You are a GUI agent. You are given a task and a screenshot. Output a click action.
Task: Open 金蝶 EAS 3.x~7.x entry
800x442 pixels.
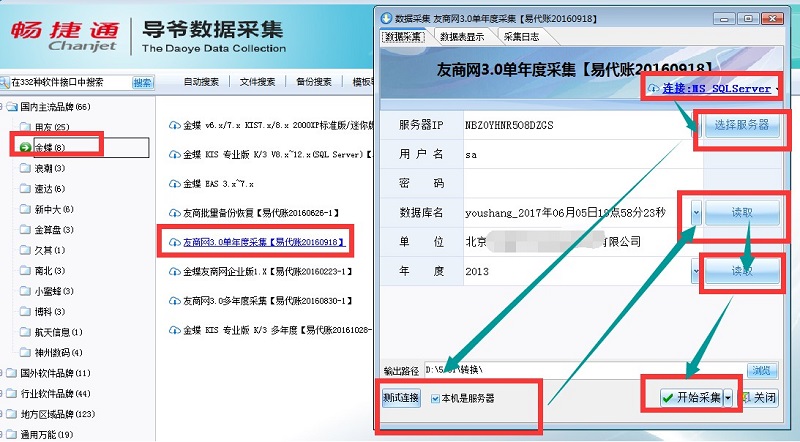pos(218,184)
